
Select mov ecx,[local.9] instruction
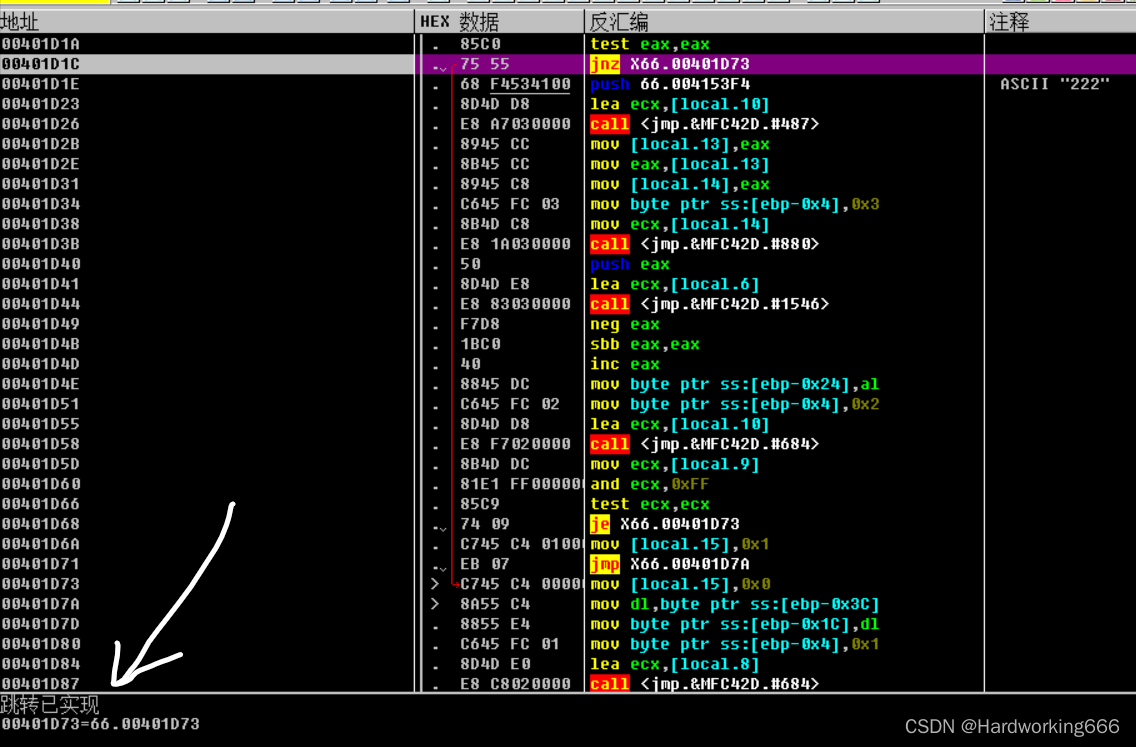tap(674, 464)
